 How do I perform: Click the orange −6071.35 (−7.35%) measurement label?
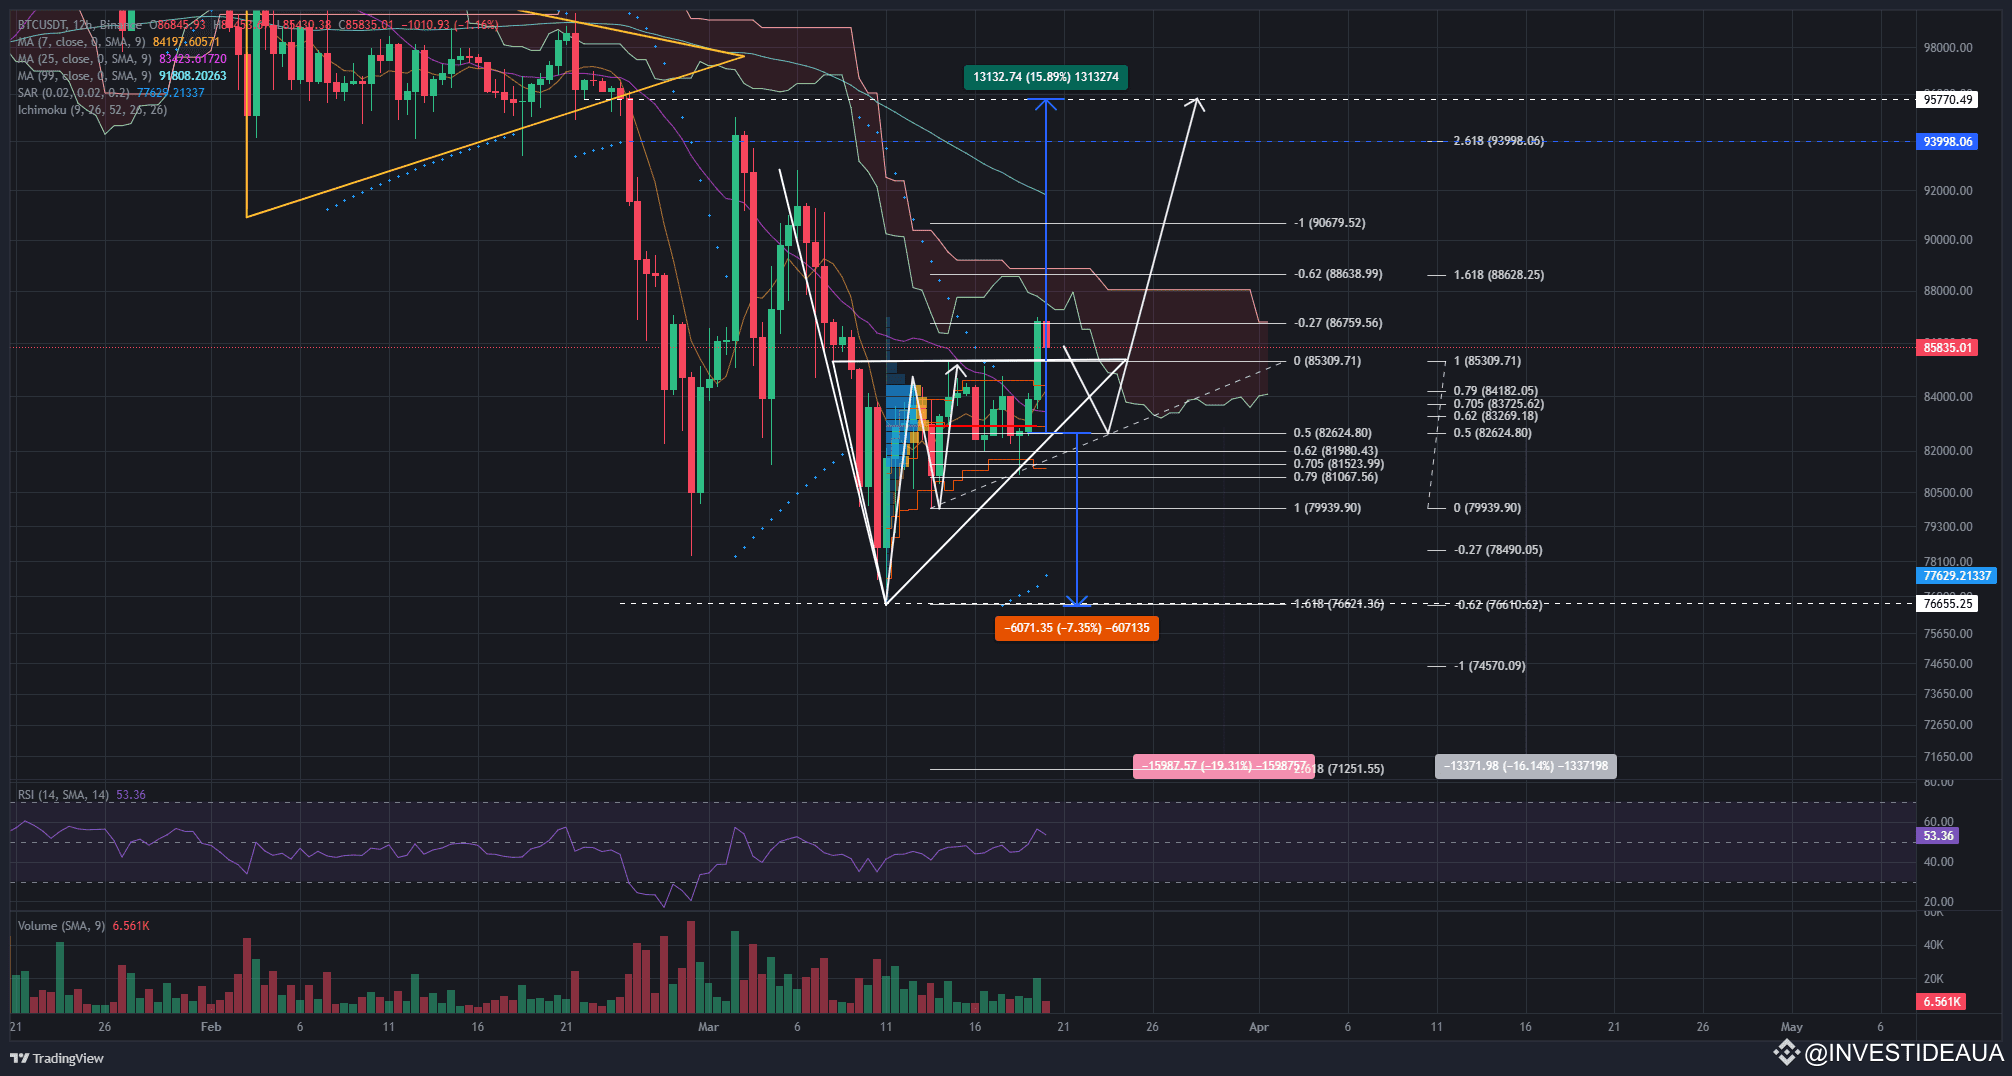coord(1076,628)
